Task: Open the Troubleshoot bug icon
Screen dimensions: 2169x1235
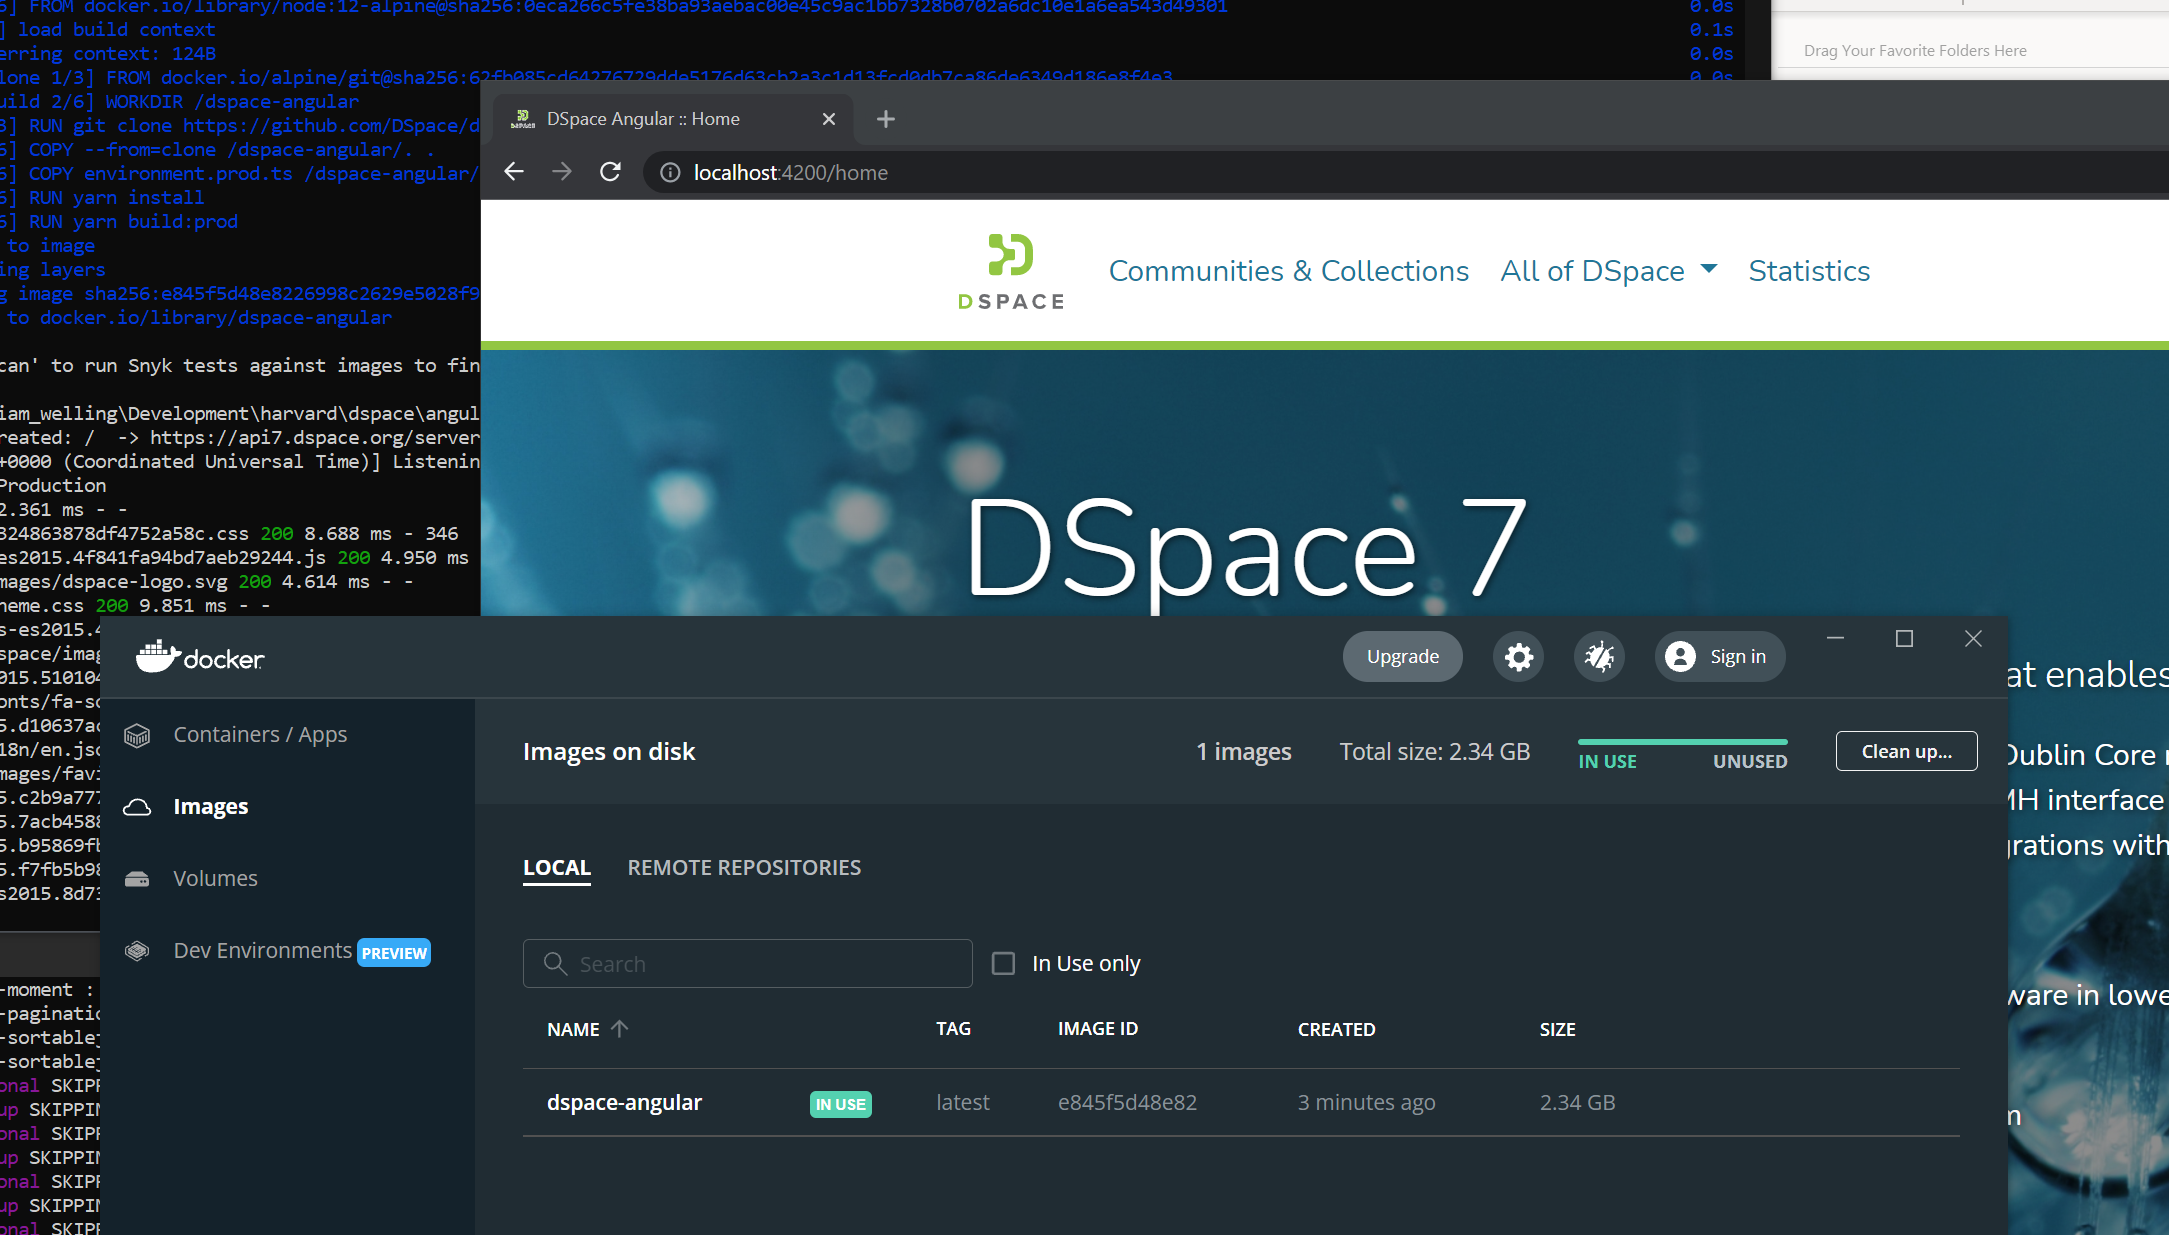Action: [x=1599, y=656]
